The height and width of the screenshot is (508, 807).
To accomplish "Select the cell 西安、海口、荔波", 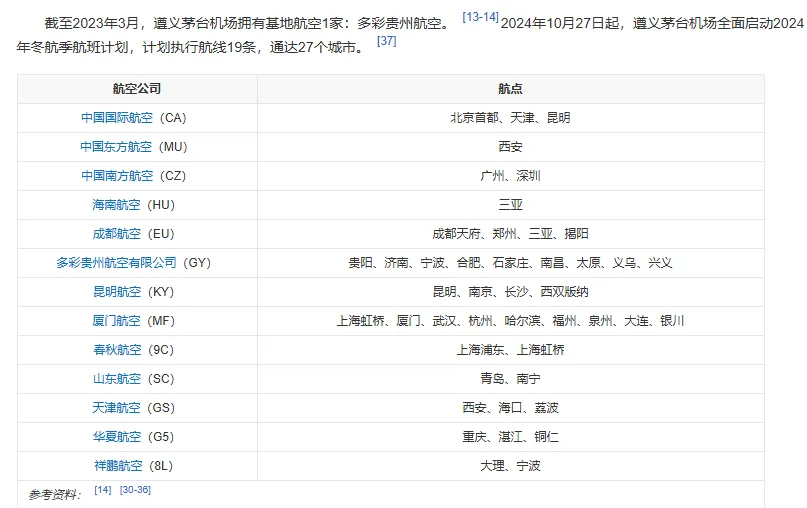I will pyautogui.click(x=511, y=408).
